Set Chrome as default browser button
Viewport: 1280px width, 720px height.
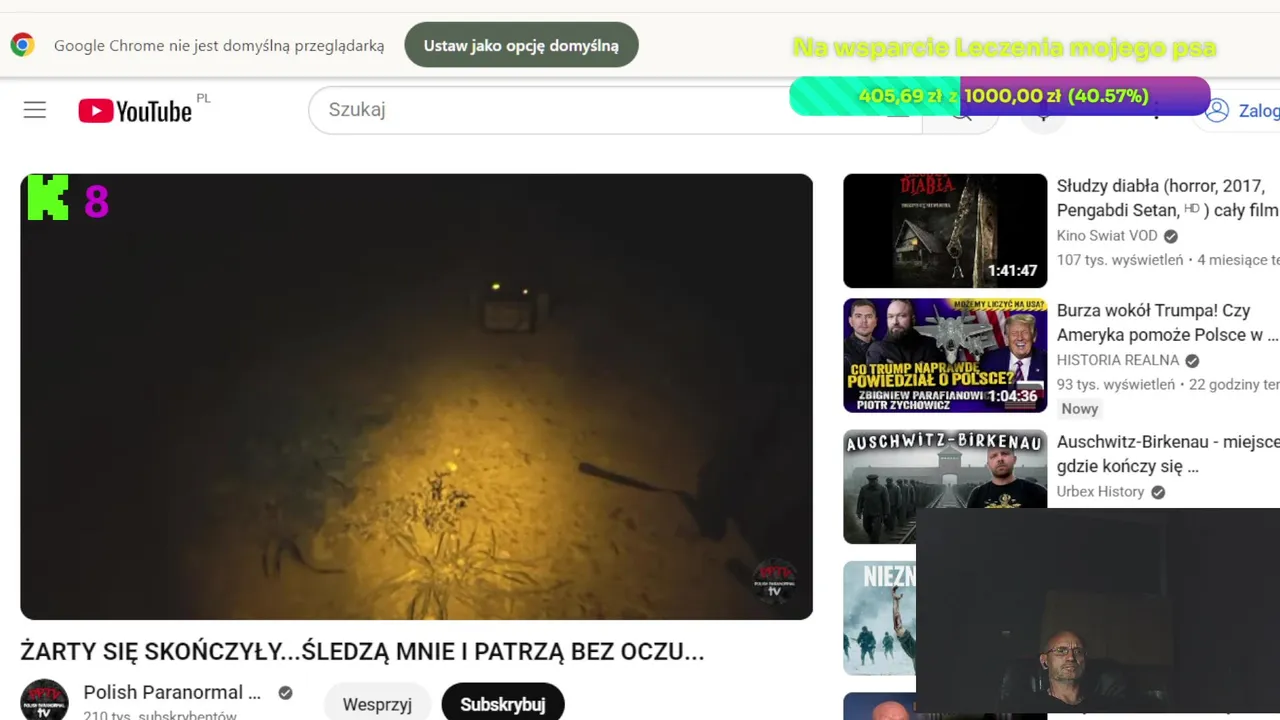[x=521, y=45]
